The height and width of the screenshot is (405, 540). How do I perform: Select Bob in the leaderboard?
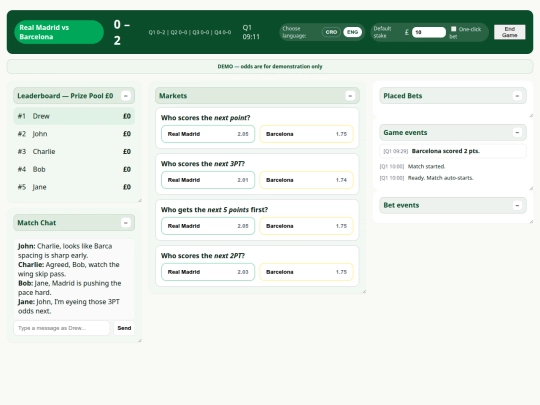coord(74,169)
